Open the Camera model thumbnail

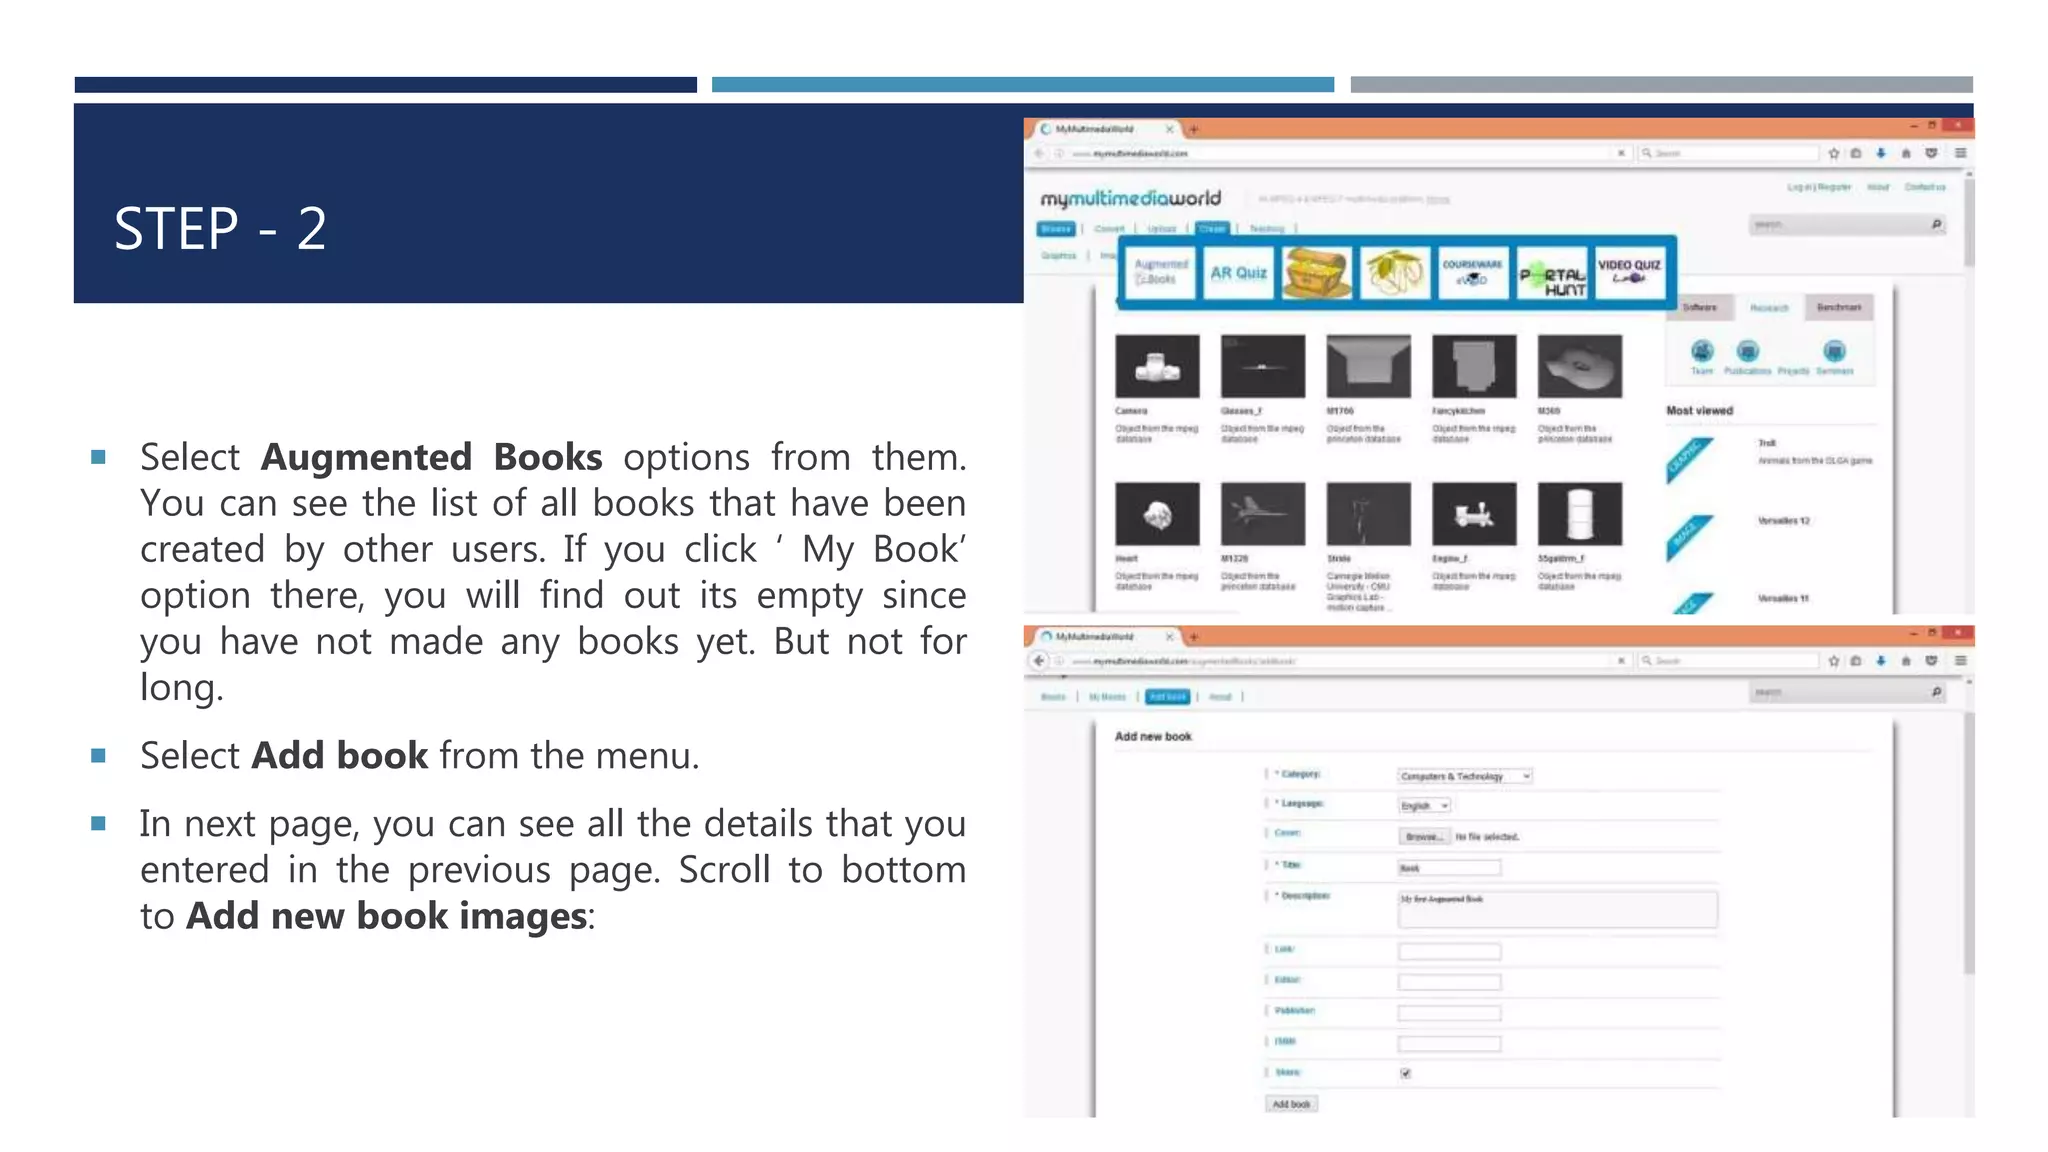[1157, 367]
